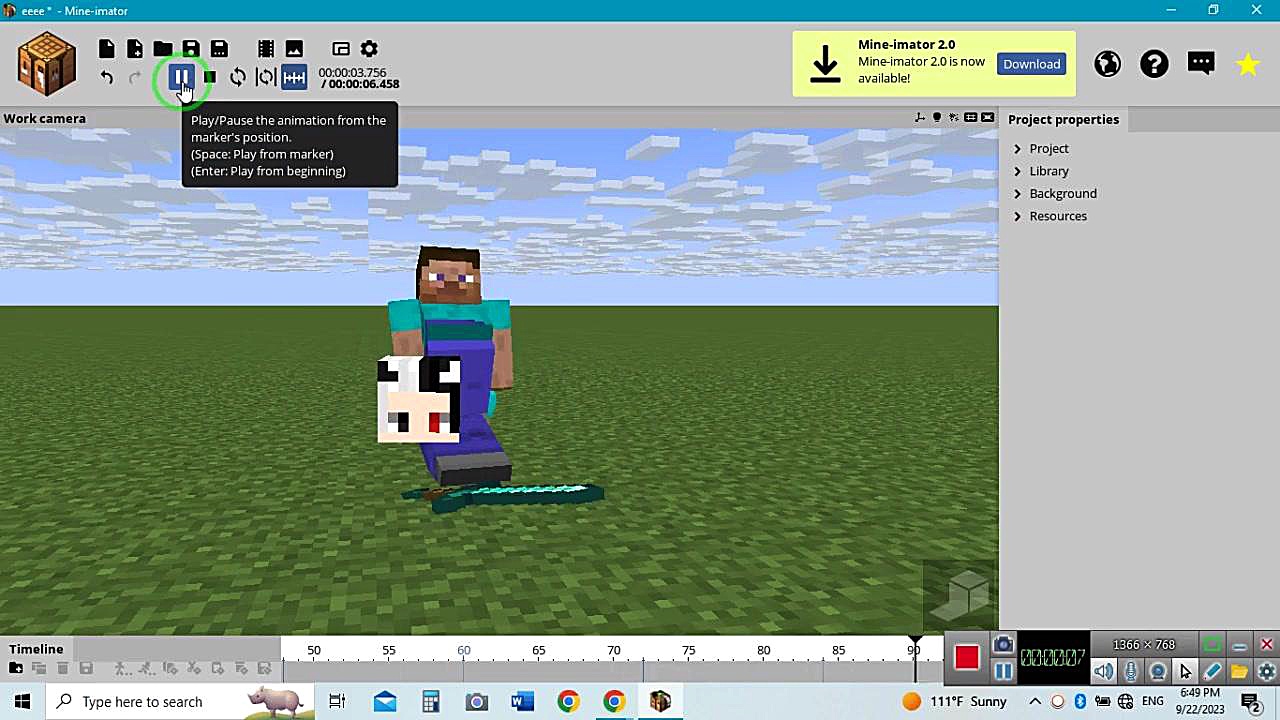Viewport: 1280px width, 720px height.
Task: Toggle the recorder speaker audio
Action: [x=1103, y=672]
